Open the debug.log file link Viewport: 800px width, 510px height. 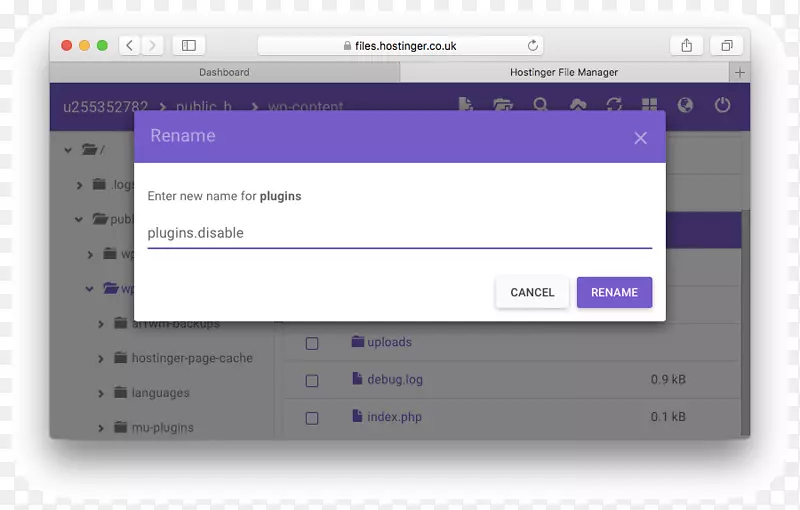click(395, 379)
